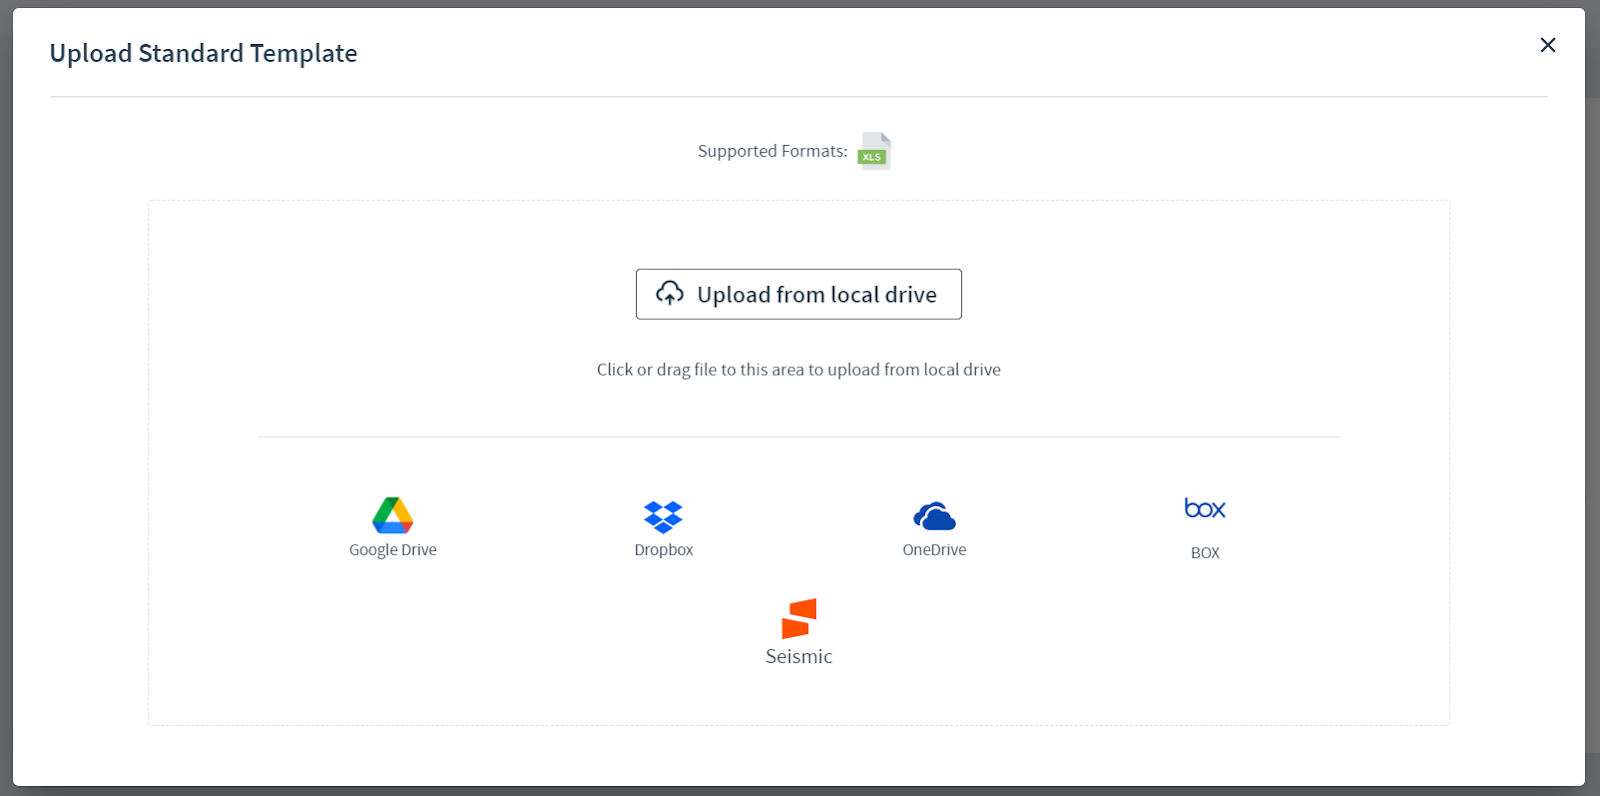Click the Google Drive icon

[x=393, y=515]
